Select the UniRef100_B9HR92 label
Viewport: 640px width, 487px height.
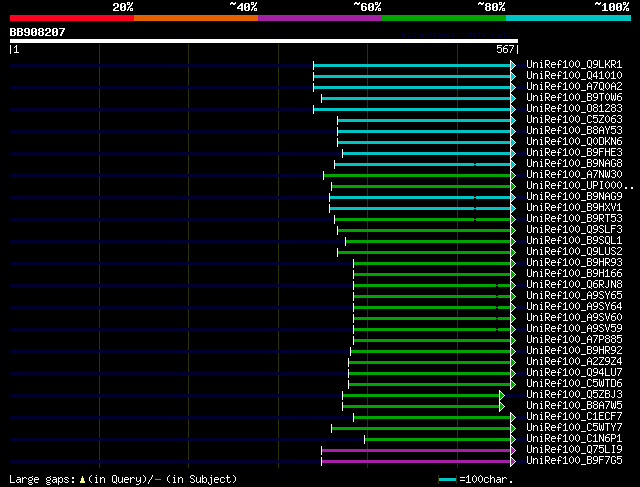pos(574,351)
